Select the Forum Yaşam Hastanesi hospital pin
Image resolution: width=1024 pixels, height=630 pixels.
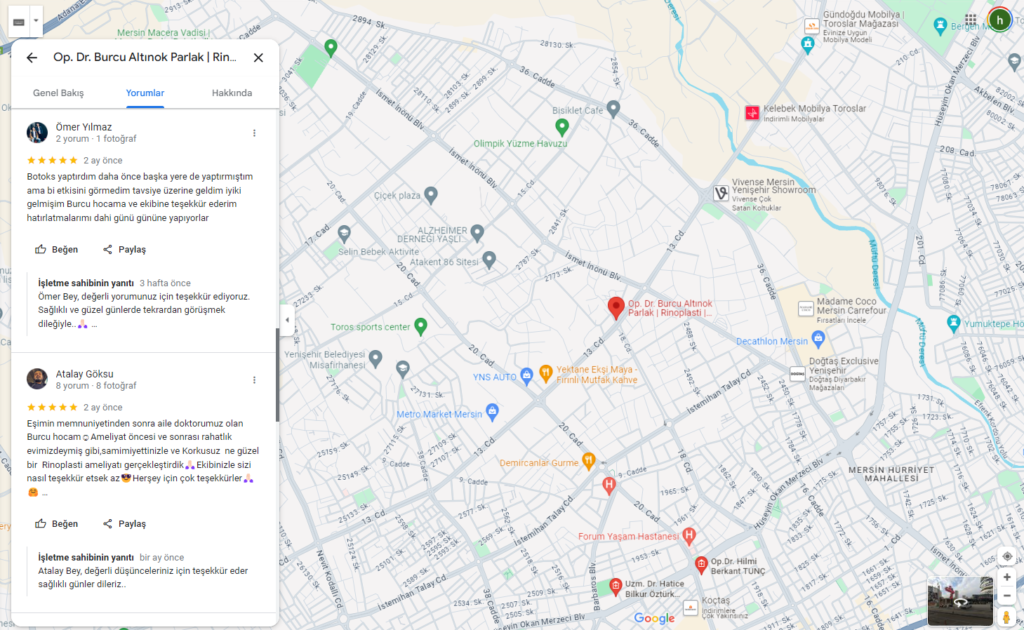coord(689,536)
